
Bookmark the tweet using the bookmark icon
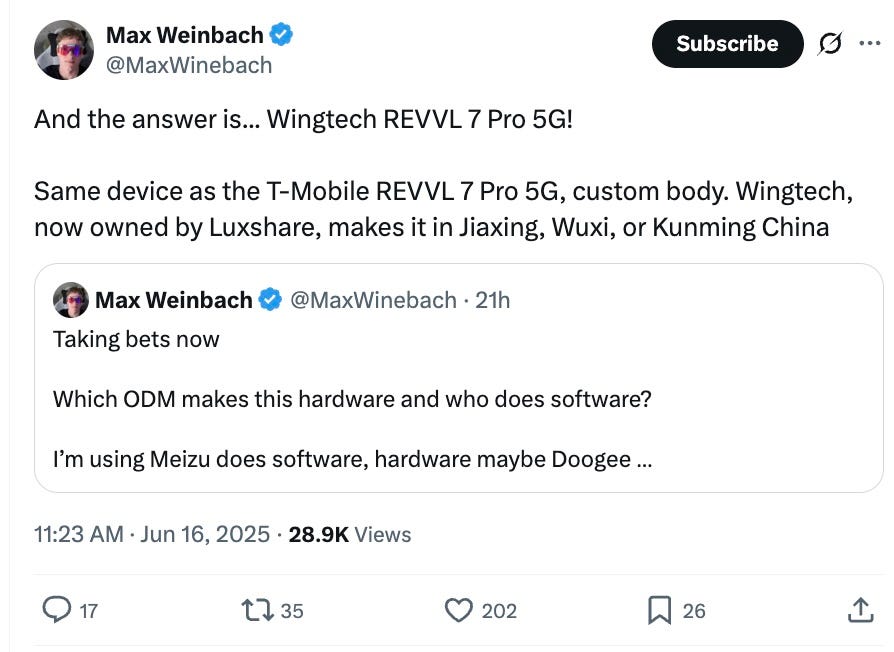pyautogui.click(x=657, y=610)
